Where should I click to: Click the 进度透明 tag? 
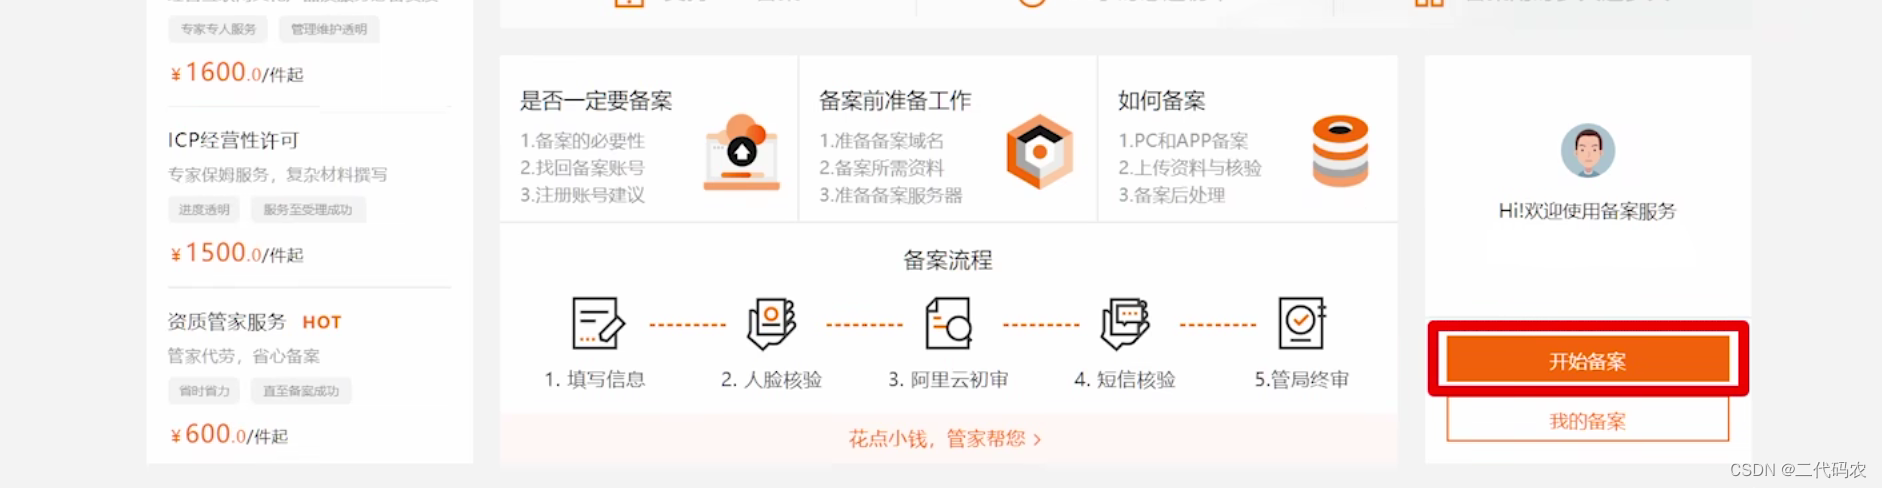click(204, 210)
